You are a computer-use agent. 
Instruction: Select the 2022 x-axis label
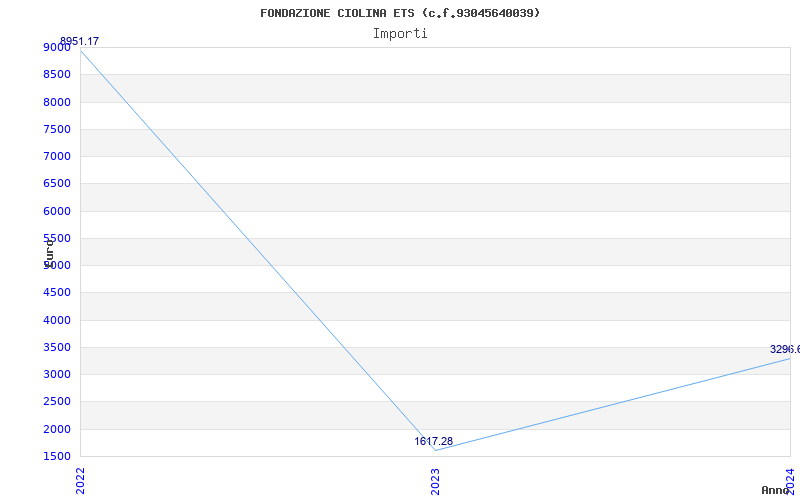pyautogui.click(x=81, y=480)
